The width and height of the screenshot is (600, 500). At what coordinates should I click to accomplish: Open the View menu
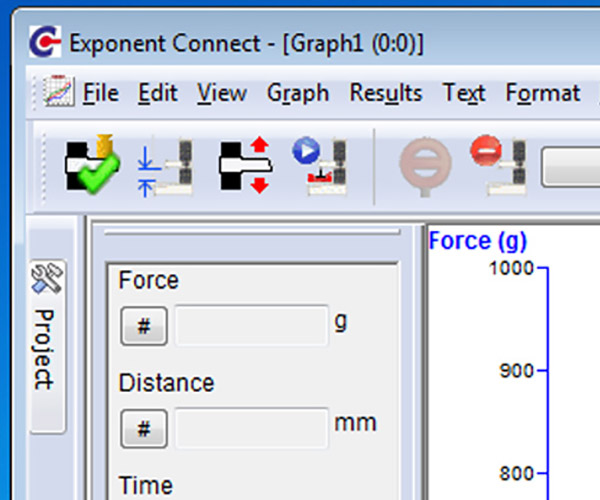click(221, 94)
